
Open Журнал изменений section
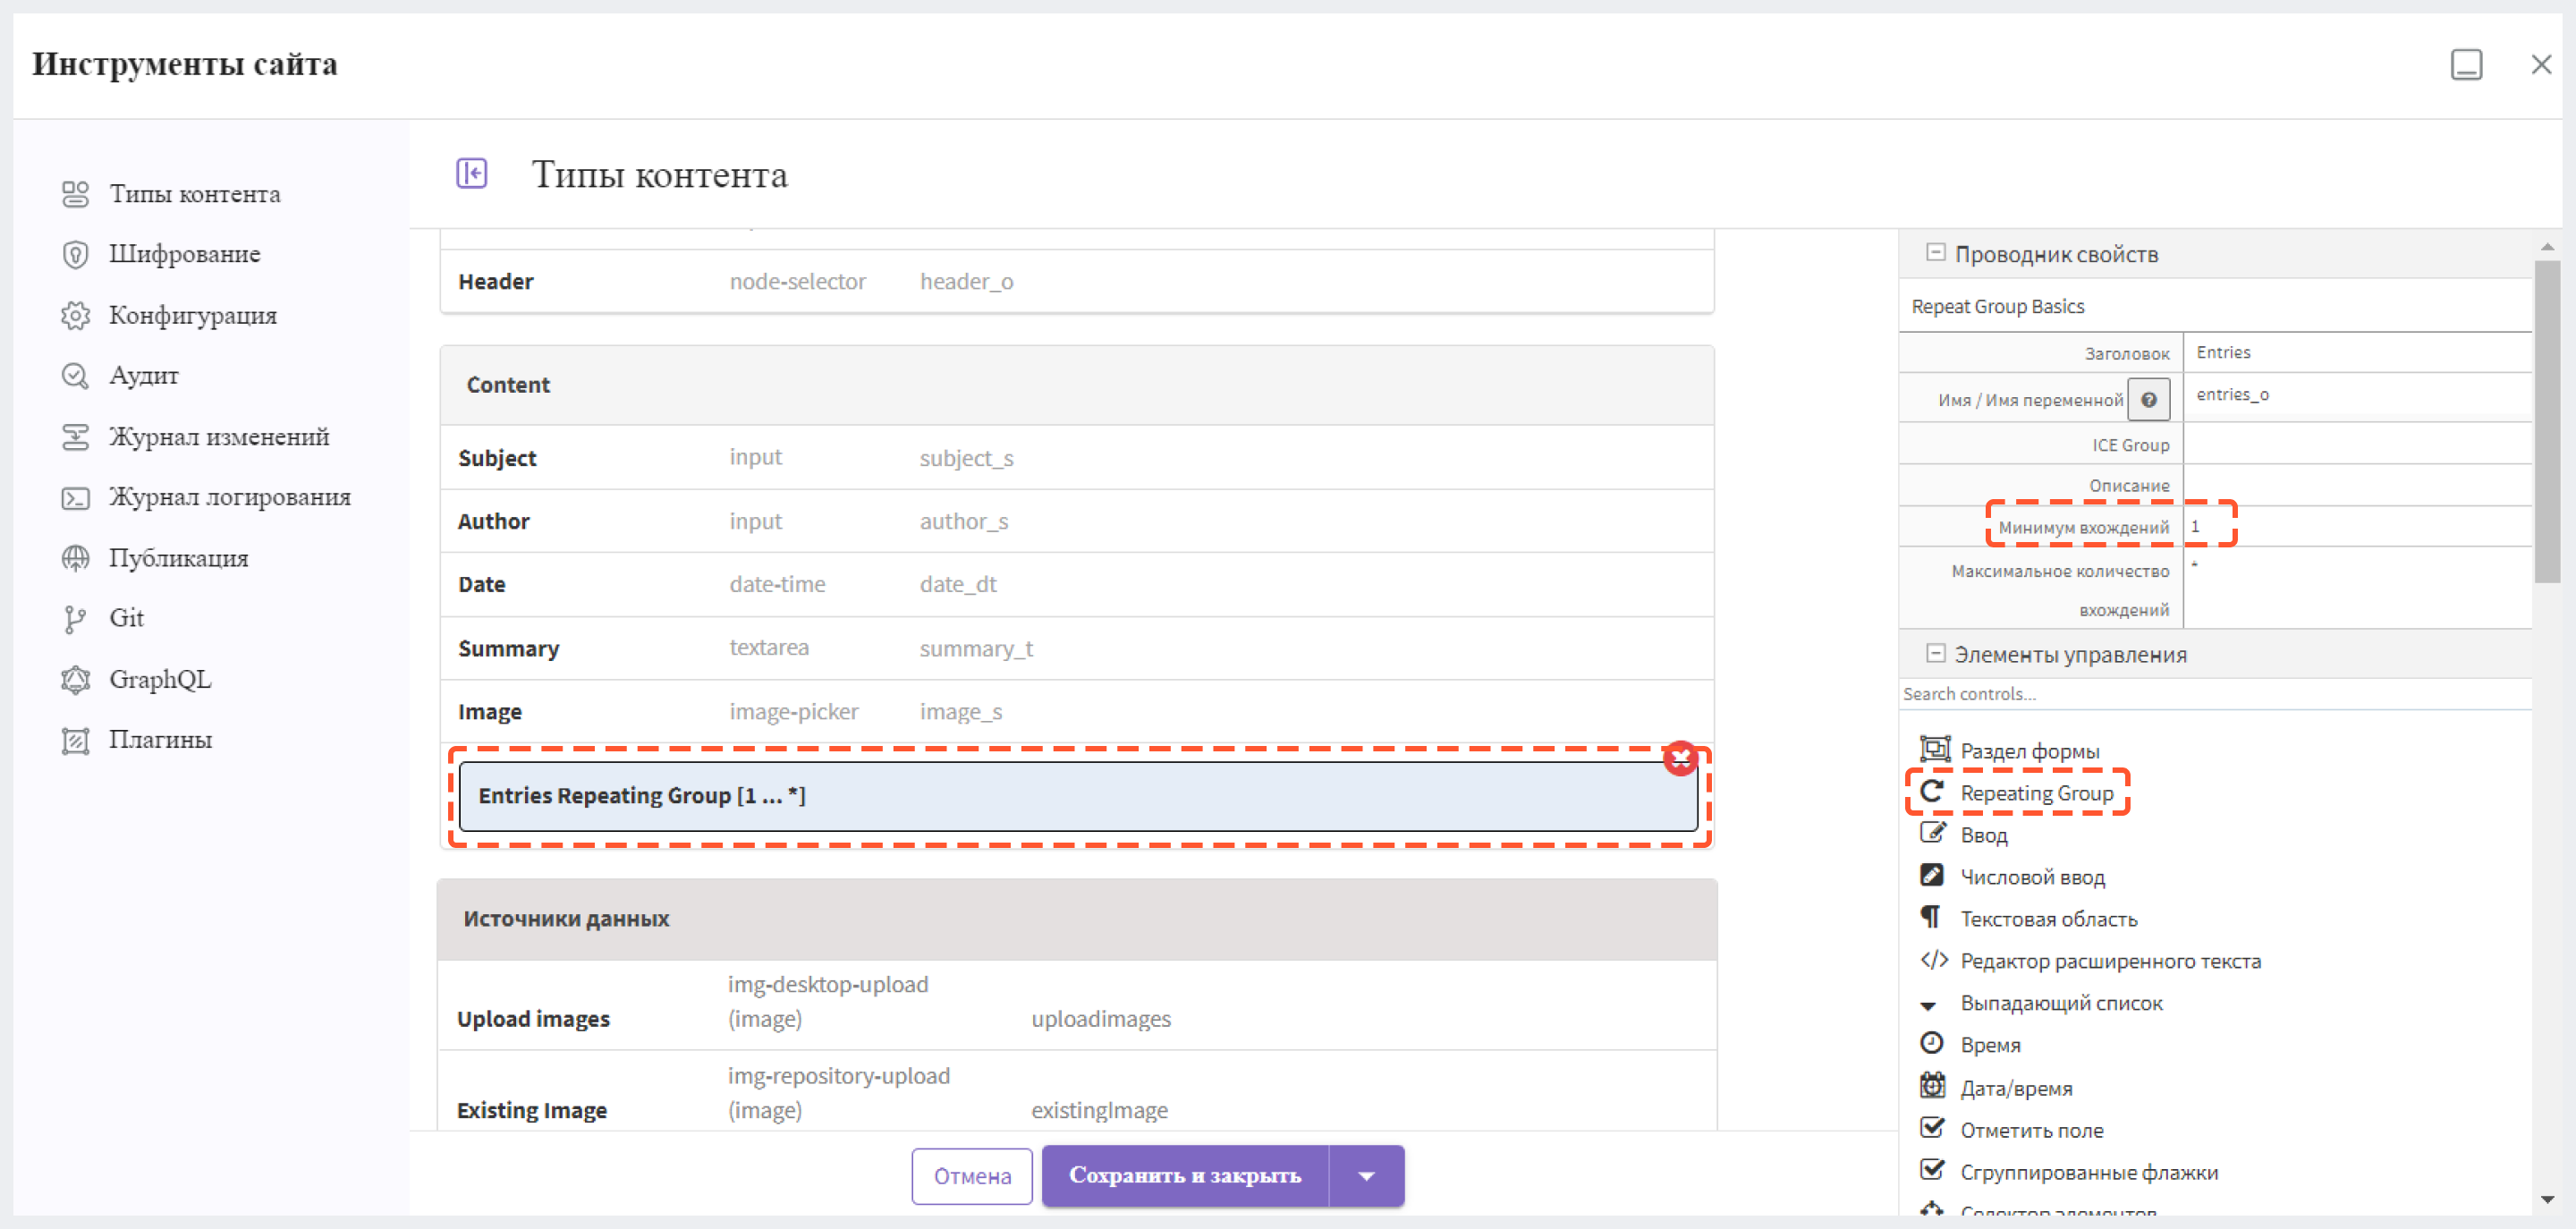(218, 437)
